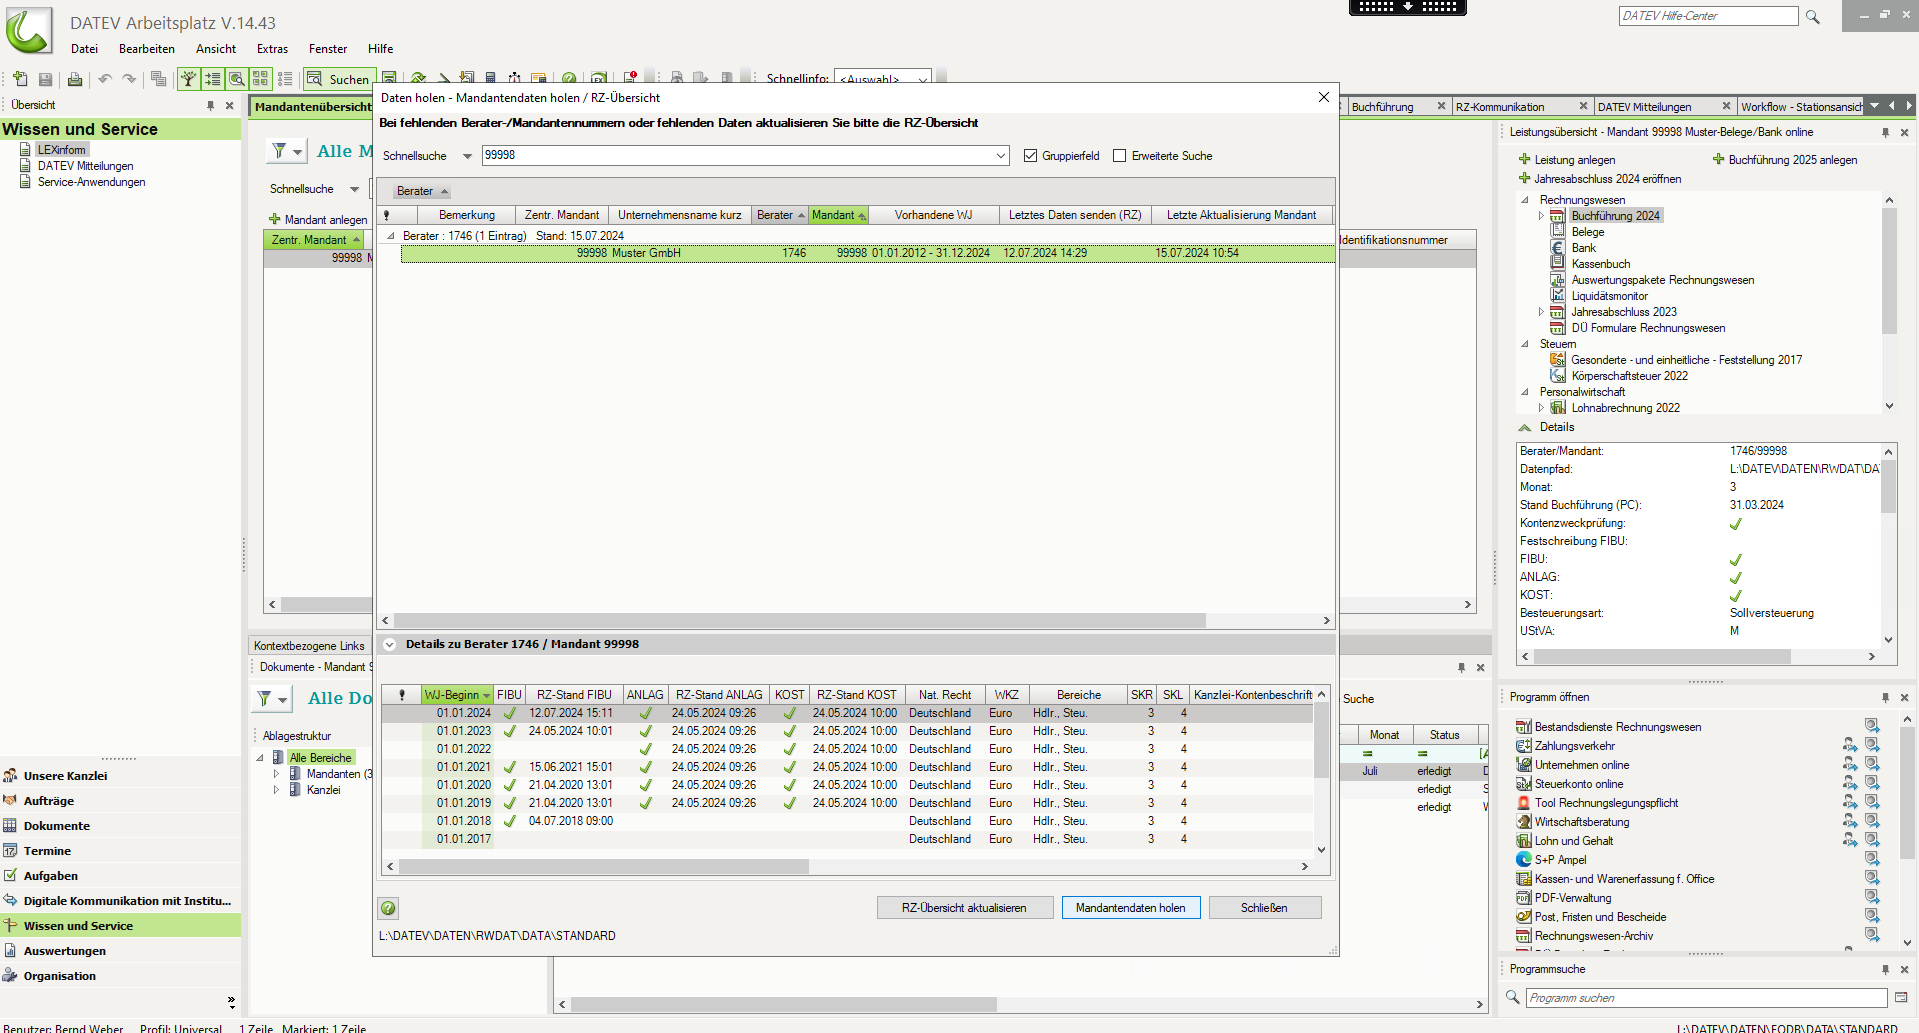
Task: Open the Schnellsuche value dropdown
Action: click(1001, 156)
